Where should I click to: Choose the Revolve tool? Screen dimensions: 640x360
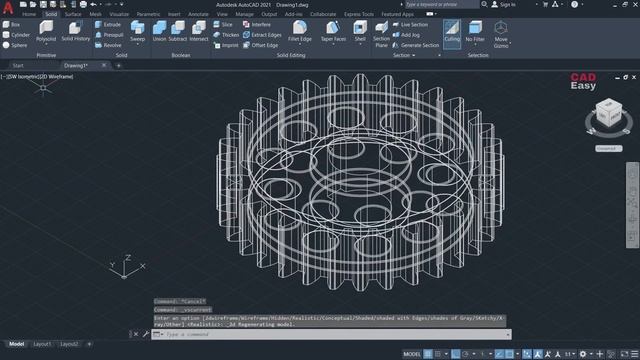coord(108,45)
